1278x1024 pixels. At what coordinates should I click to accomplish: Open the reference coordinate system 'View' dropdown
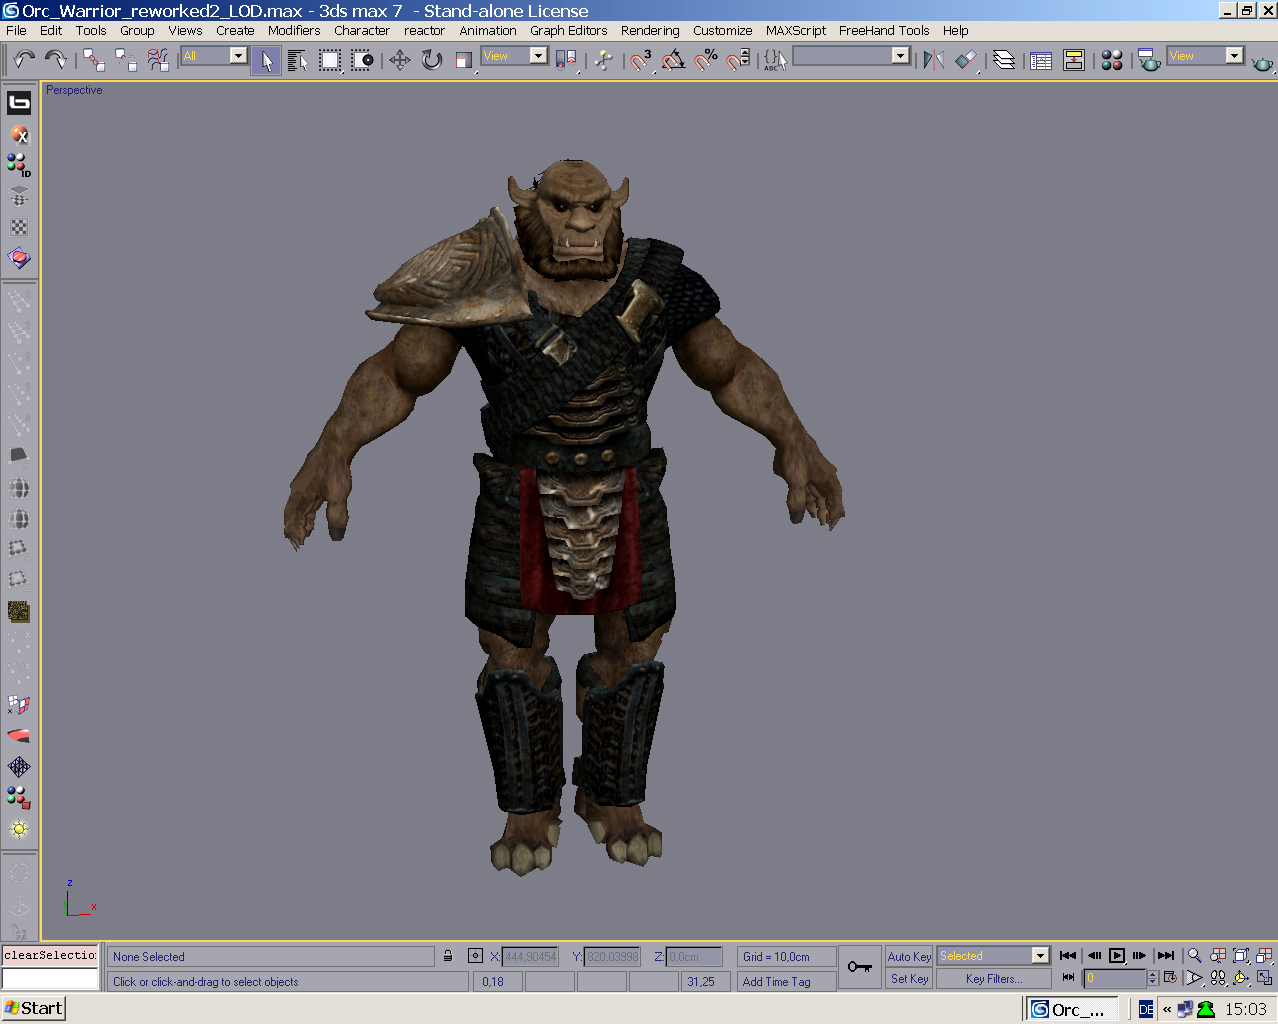538,56
